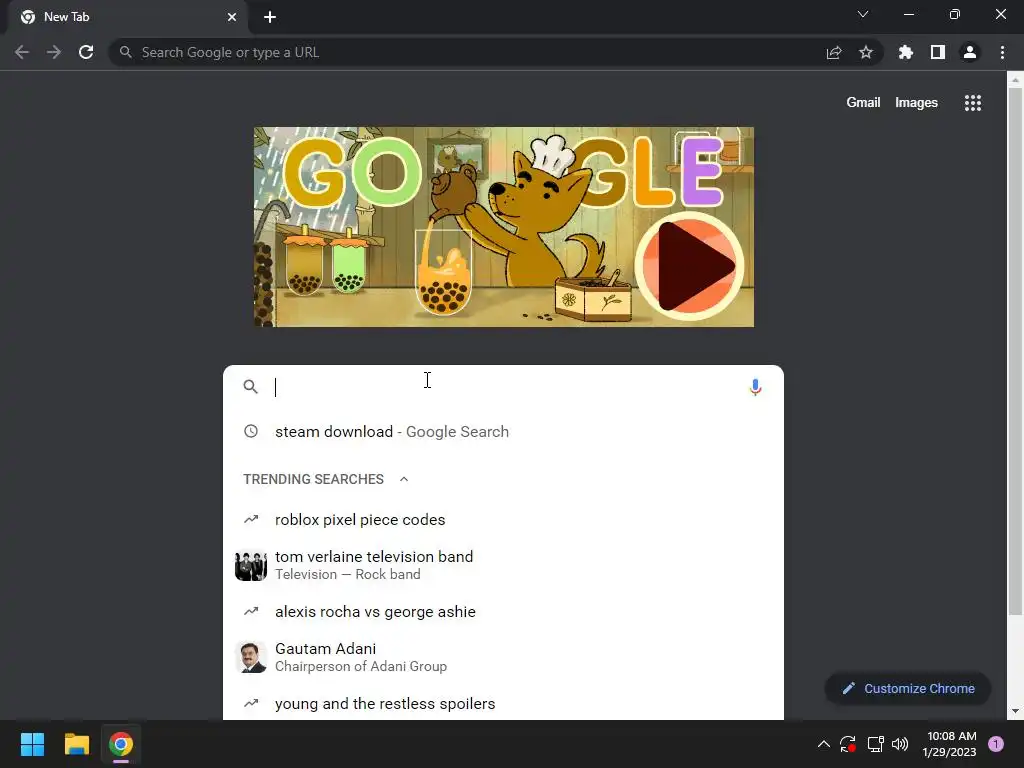Start voice search with the microphone icon
This screenshot has width=1024, height=768.
tap(755, 387)
